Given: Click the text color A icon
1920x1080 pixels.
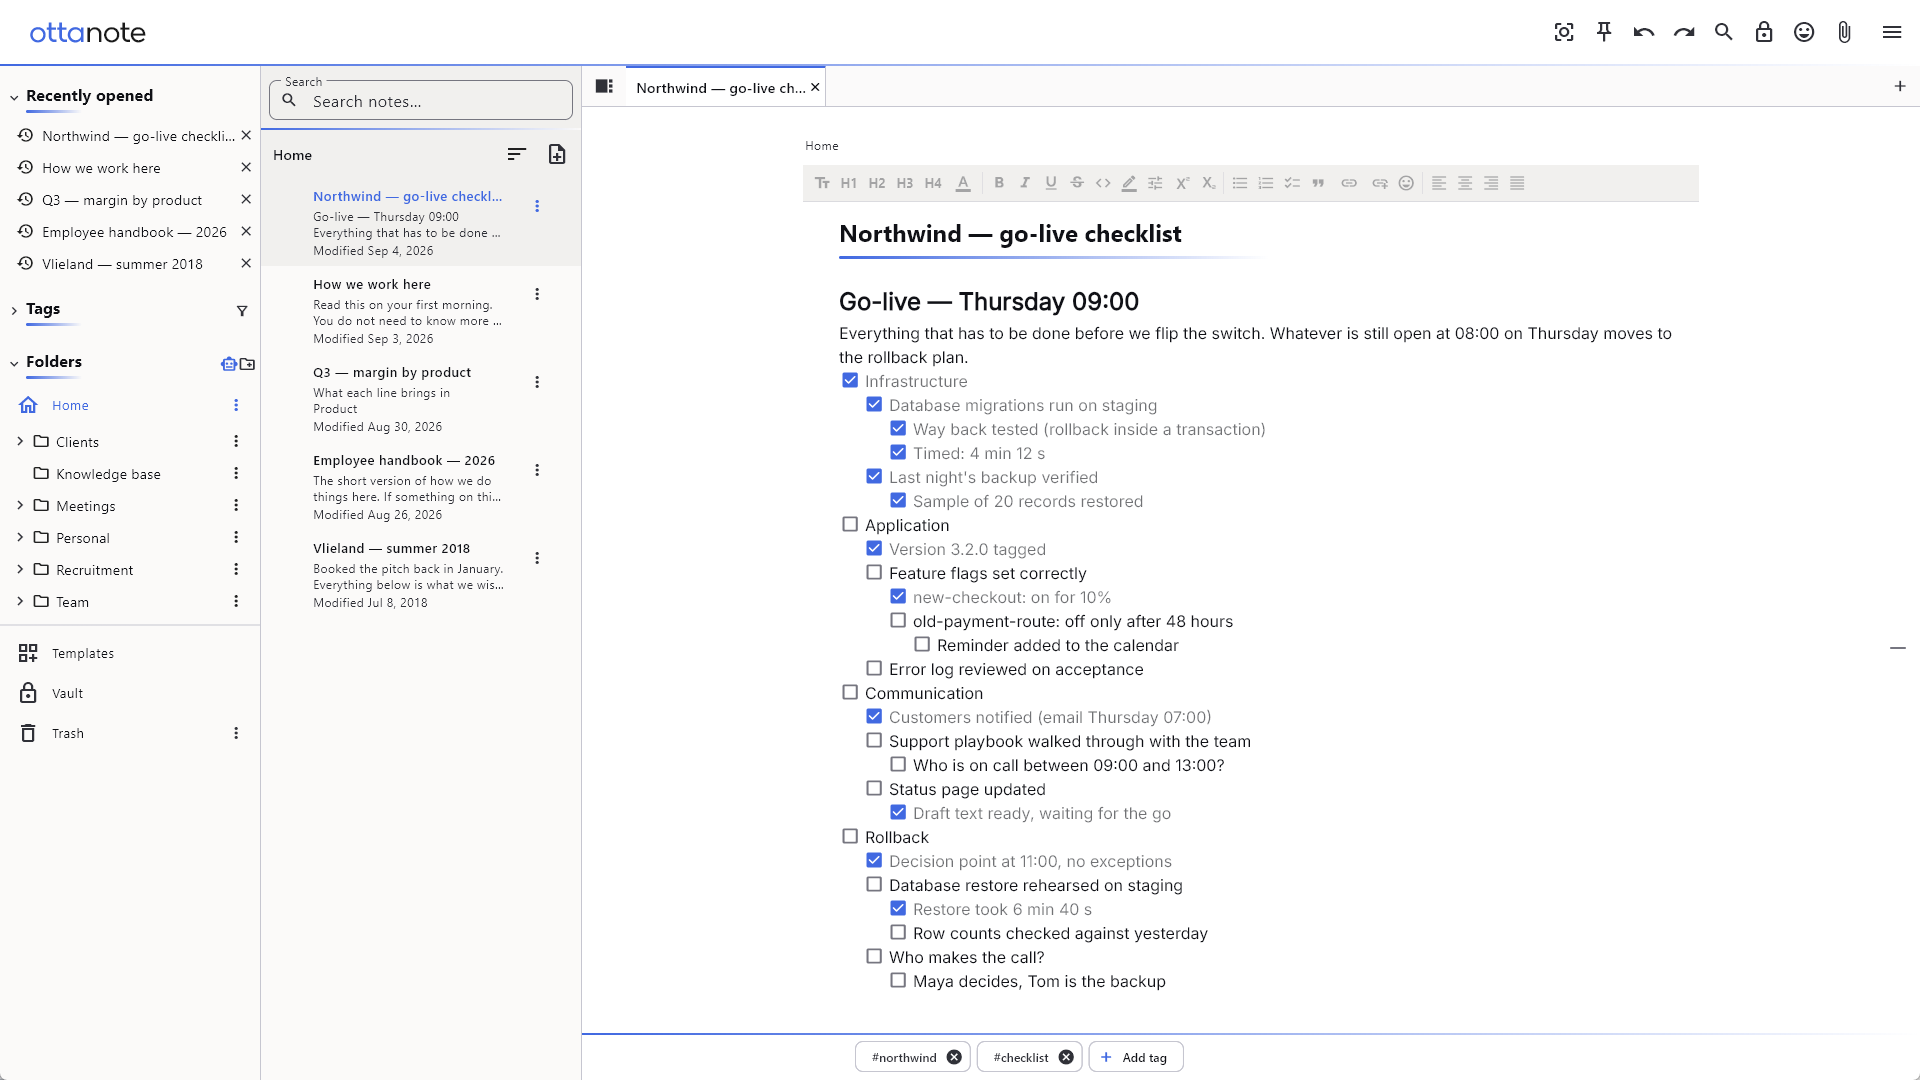Looking at the screenshot, I should click(x=963, y=183).
